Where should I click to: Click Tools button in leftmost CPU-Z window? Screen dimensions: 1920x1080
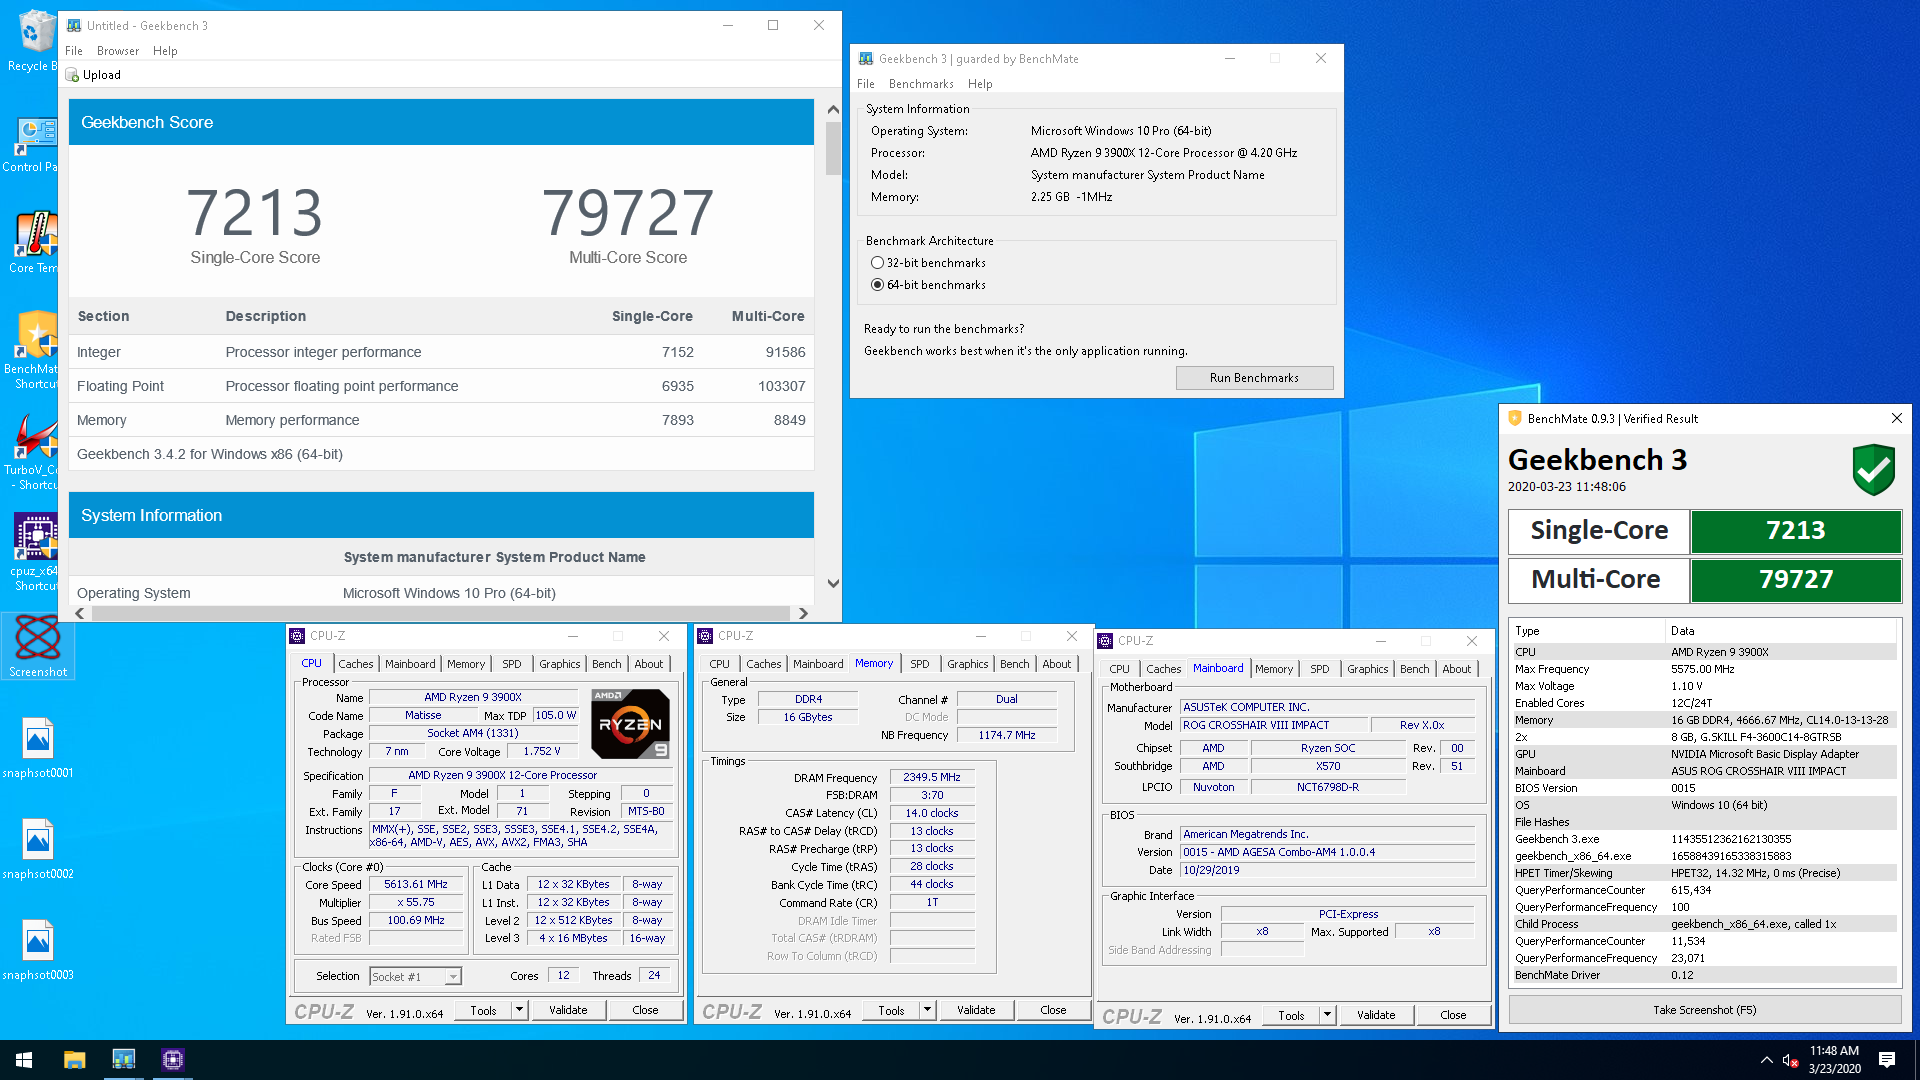tap(483, 1010)
